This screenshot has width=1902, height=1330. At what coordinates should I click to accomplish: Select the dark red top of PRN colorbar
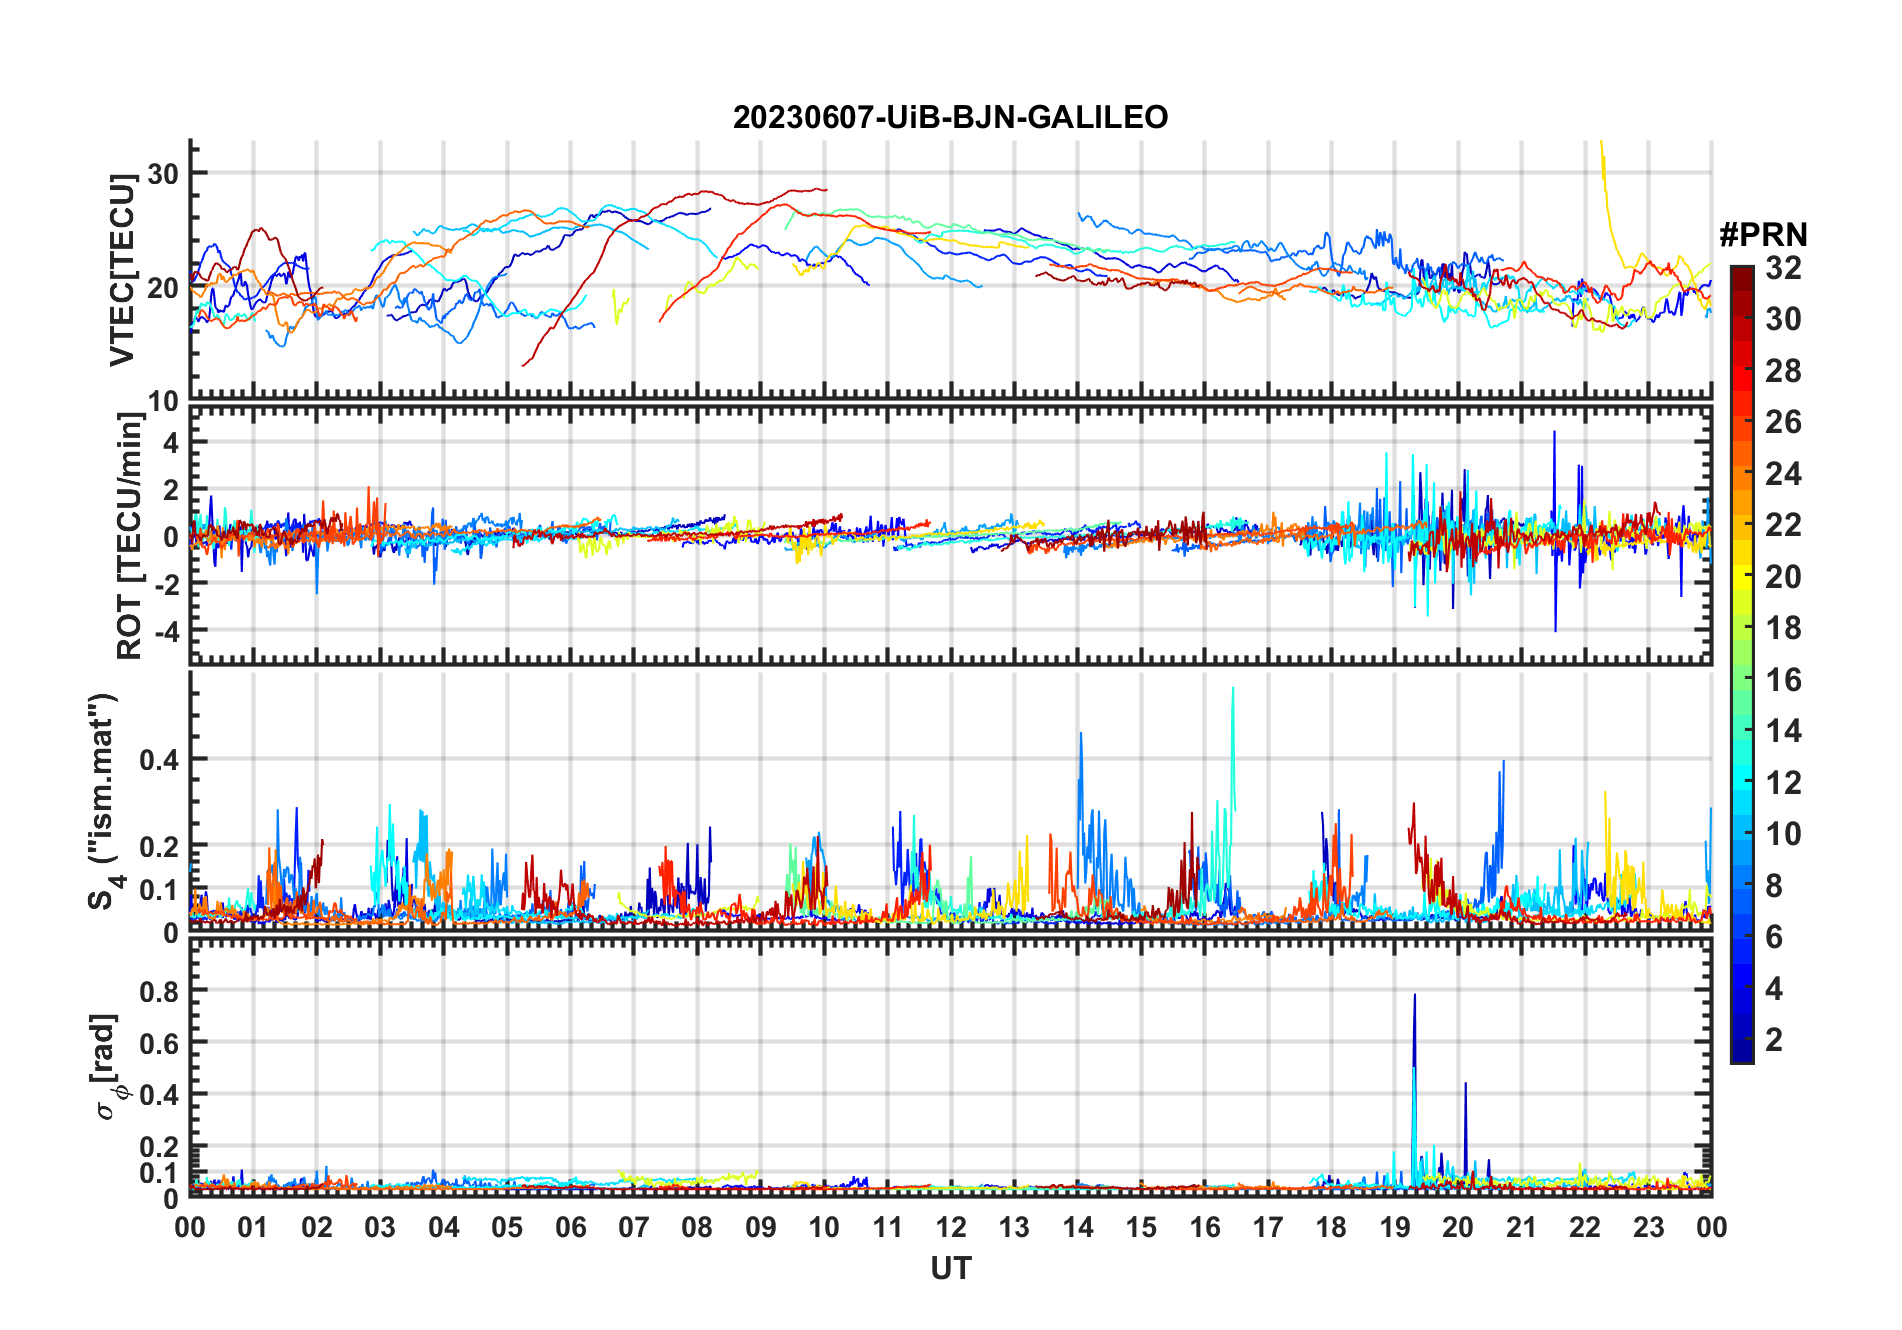pos(1741,274)
